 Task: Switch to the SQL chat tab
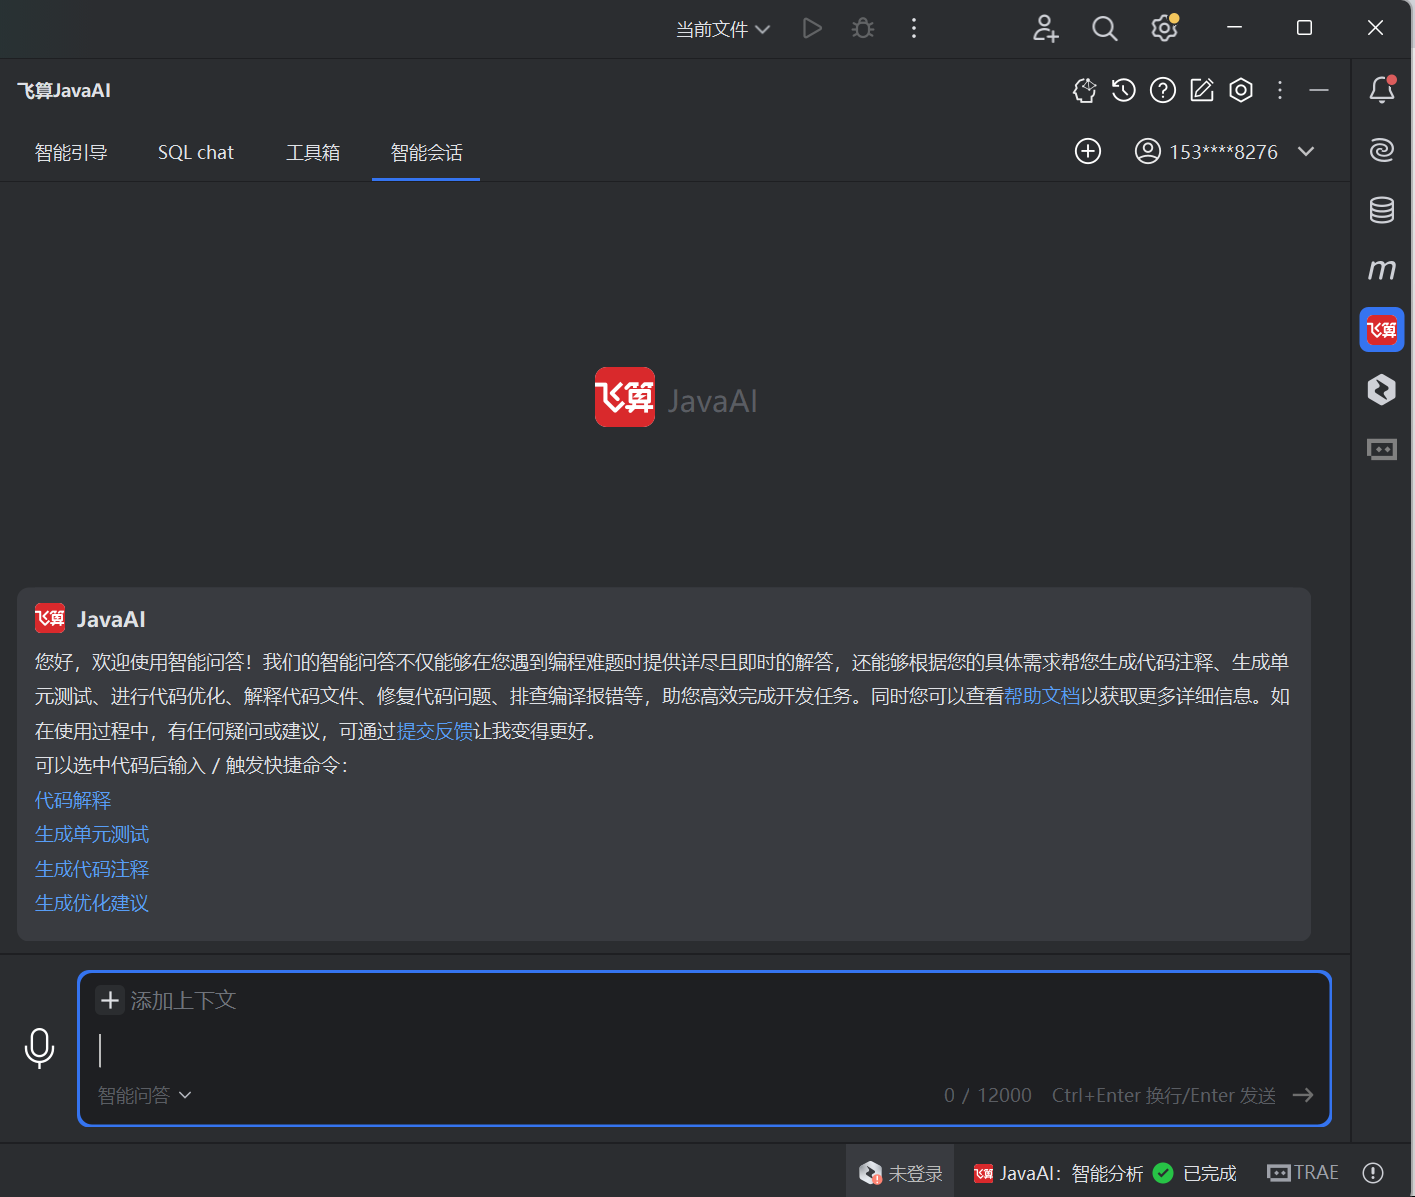(196, 152)
